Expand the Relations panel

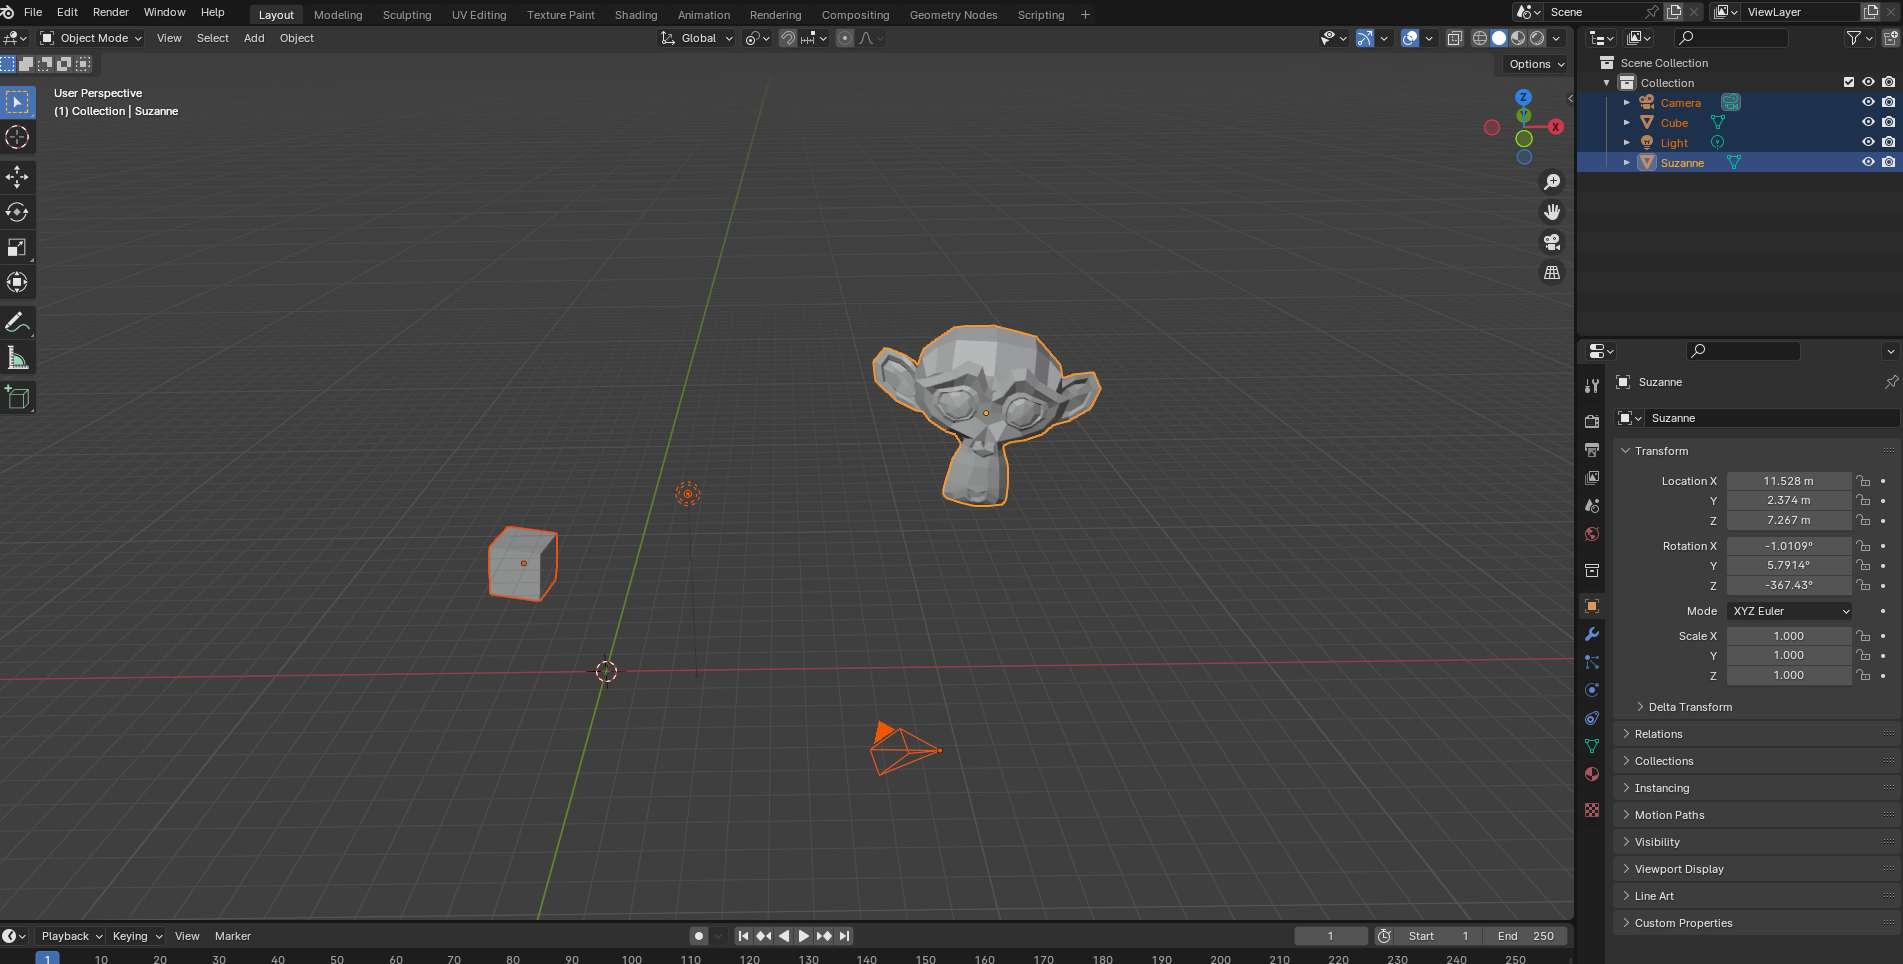[1658, 734]
